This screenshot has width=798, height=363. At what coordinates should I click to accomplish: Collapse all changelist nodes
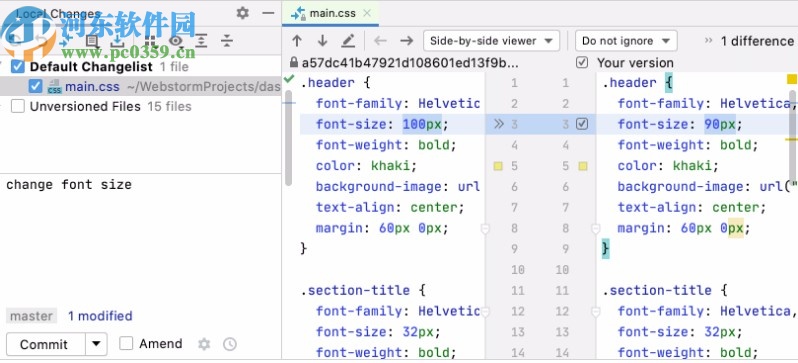227,41
